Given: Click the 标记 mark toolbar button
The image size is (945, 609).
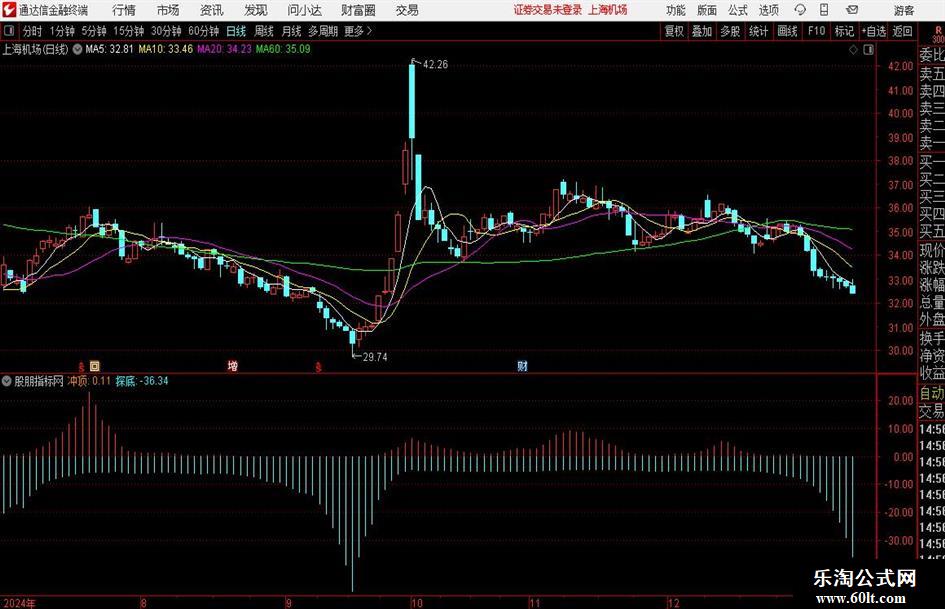Looking at the screenshot, I should coord(844,31).
